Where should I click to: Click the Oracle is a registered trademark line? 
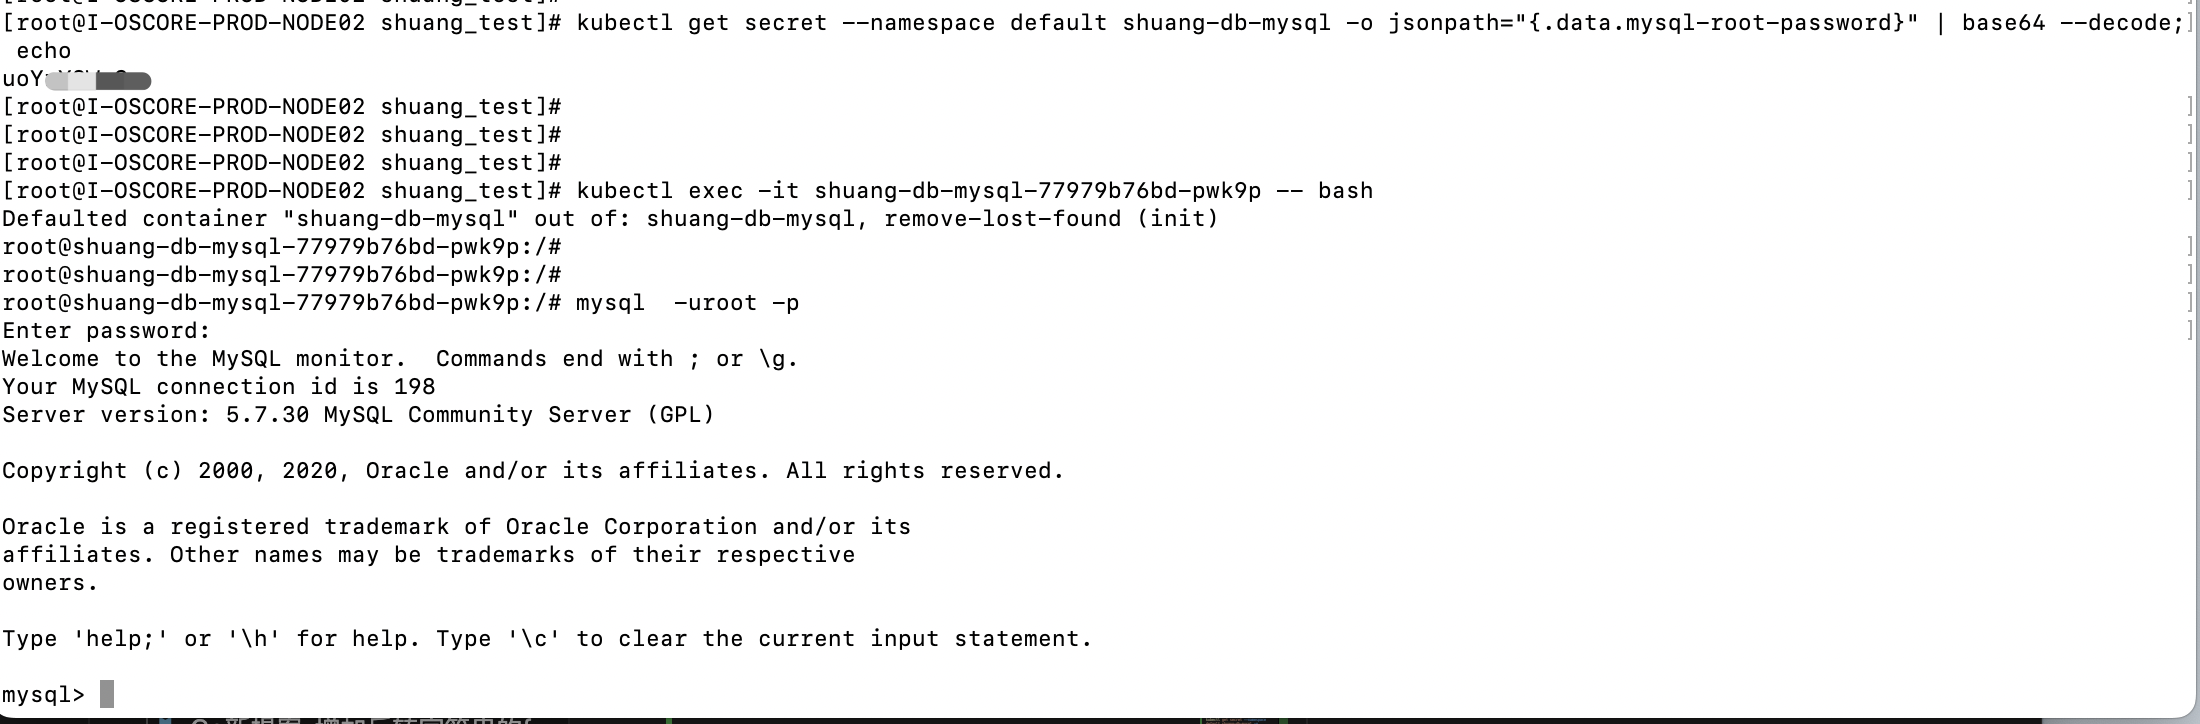point(456,527)
